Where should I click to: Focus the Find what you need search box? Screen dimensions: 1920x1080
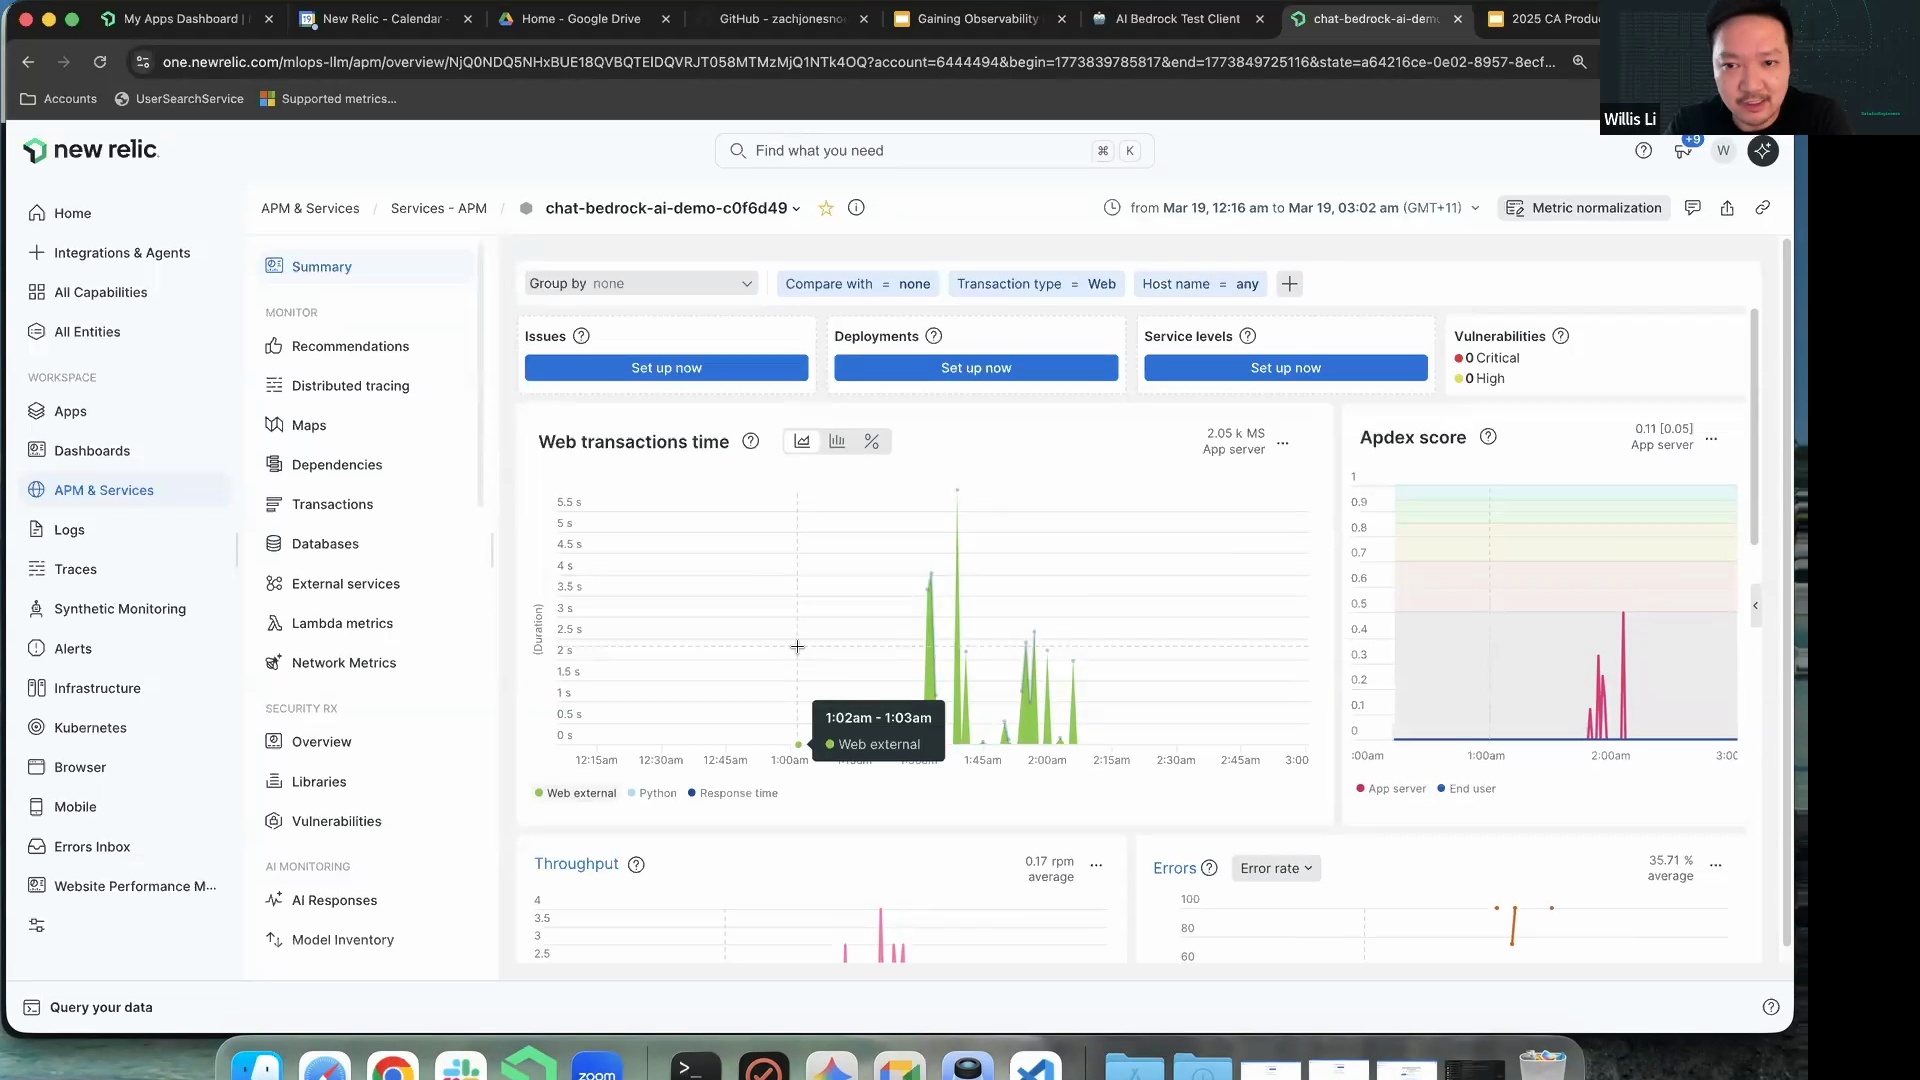tap(920, 151)
